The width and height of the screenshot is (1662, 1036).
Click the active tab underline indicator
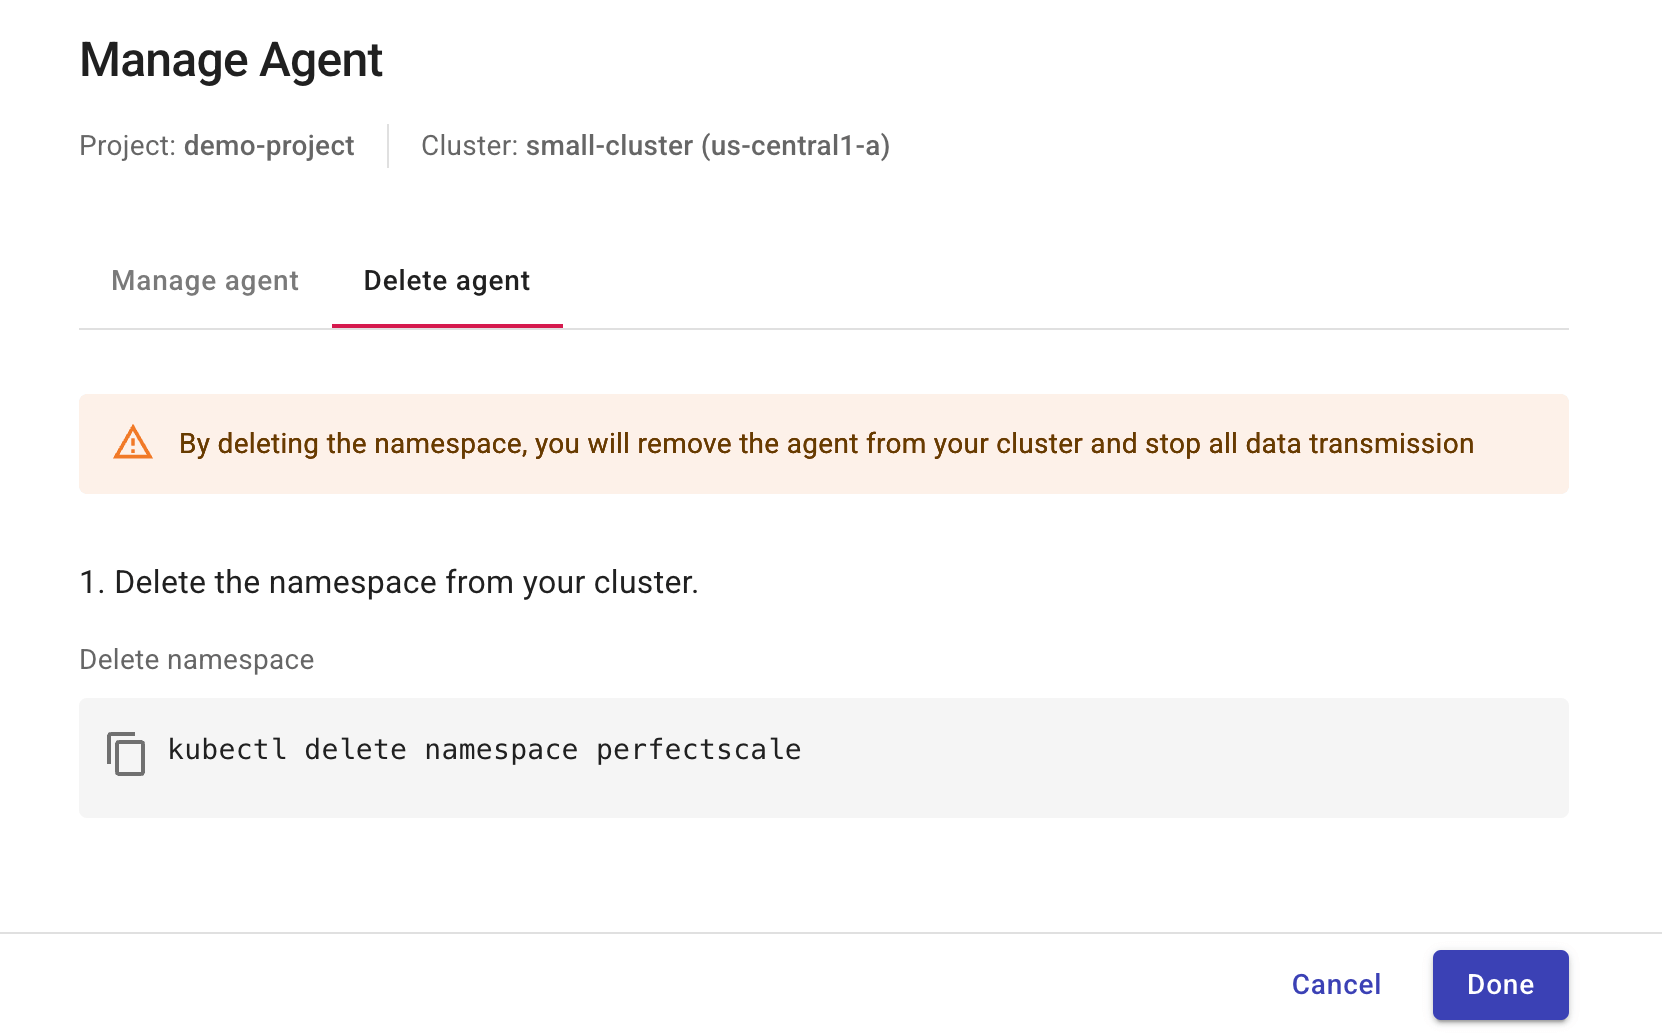446,323
